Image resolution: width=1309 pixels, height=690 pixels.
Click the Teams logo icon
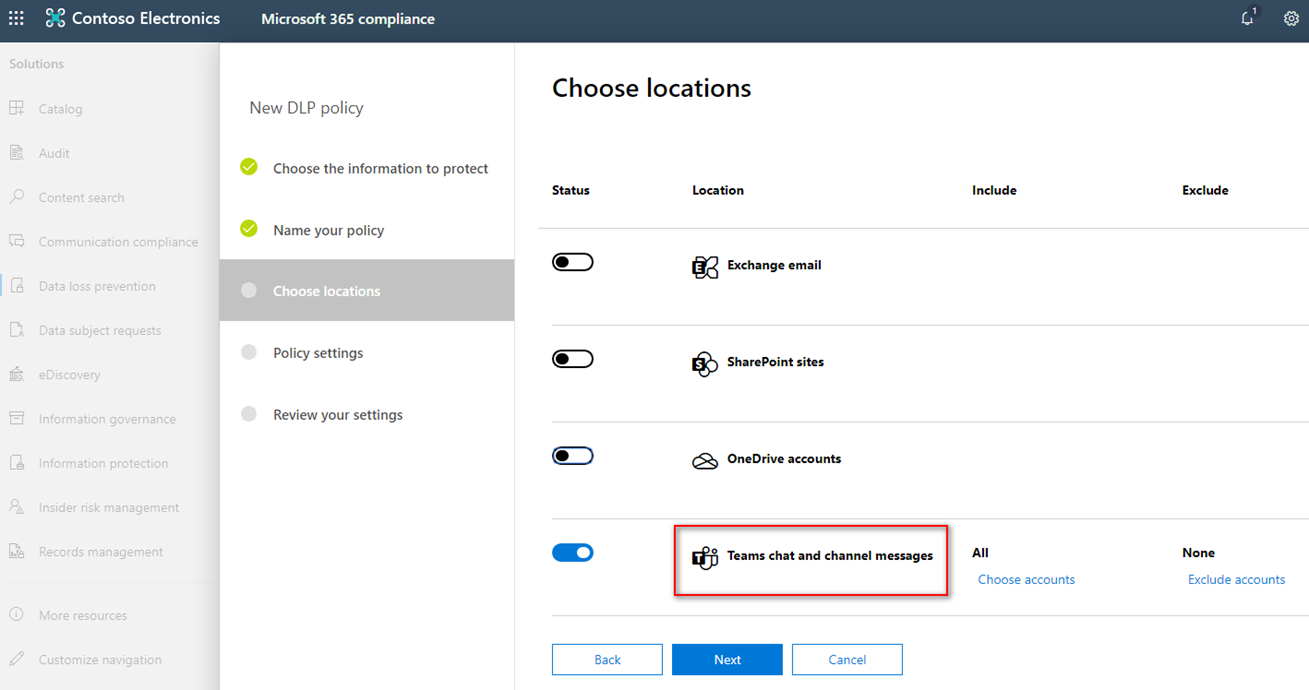(x=705, y=558)
